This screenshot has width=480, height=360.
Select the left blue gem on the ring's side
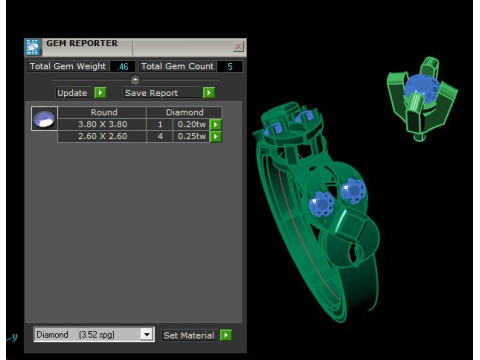point(321,204)
